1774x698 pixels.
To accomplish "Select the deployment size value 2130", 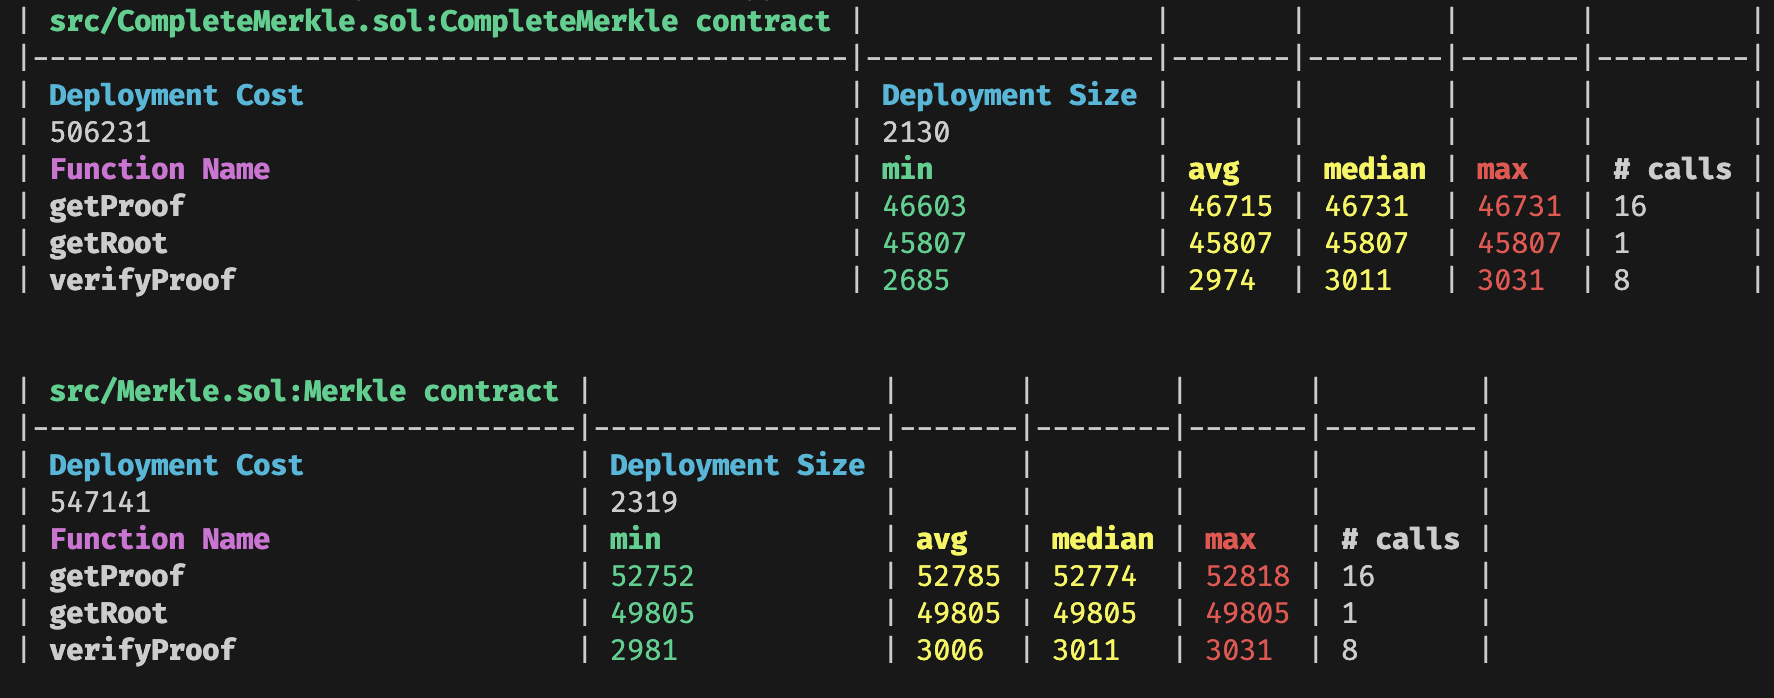I will (x=916, y=132).
